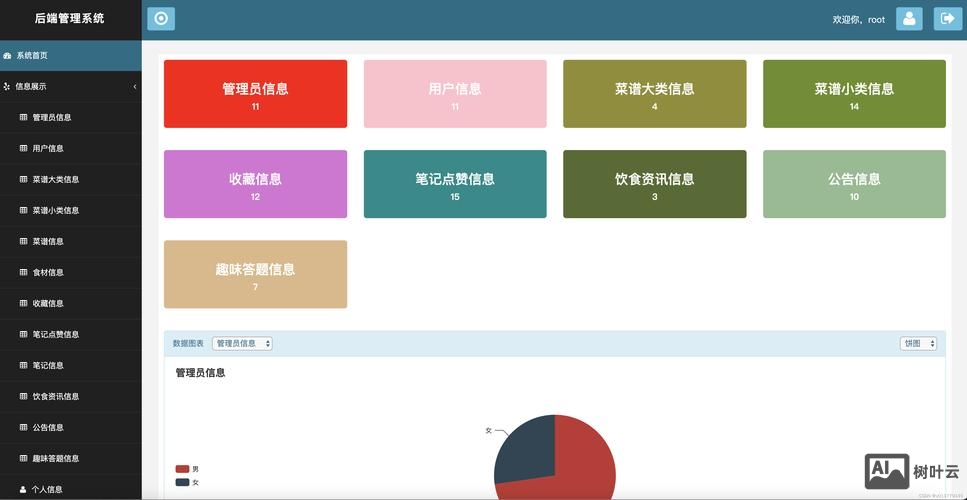
Task: Click the table icon beside 公告信息 in sidebar
Action: click(x=23, y=427)
